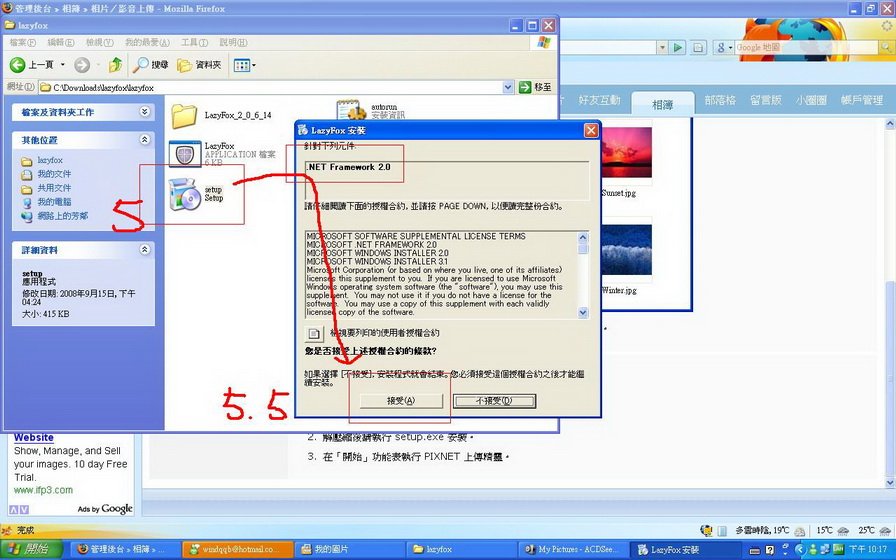Switch to the 部落格 tab in Firefox page

click(x=720, y=101)
